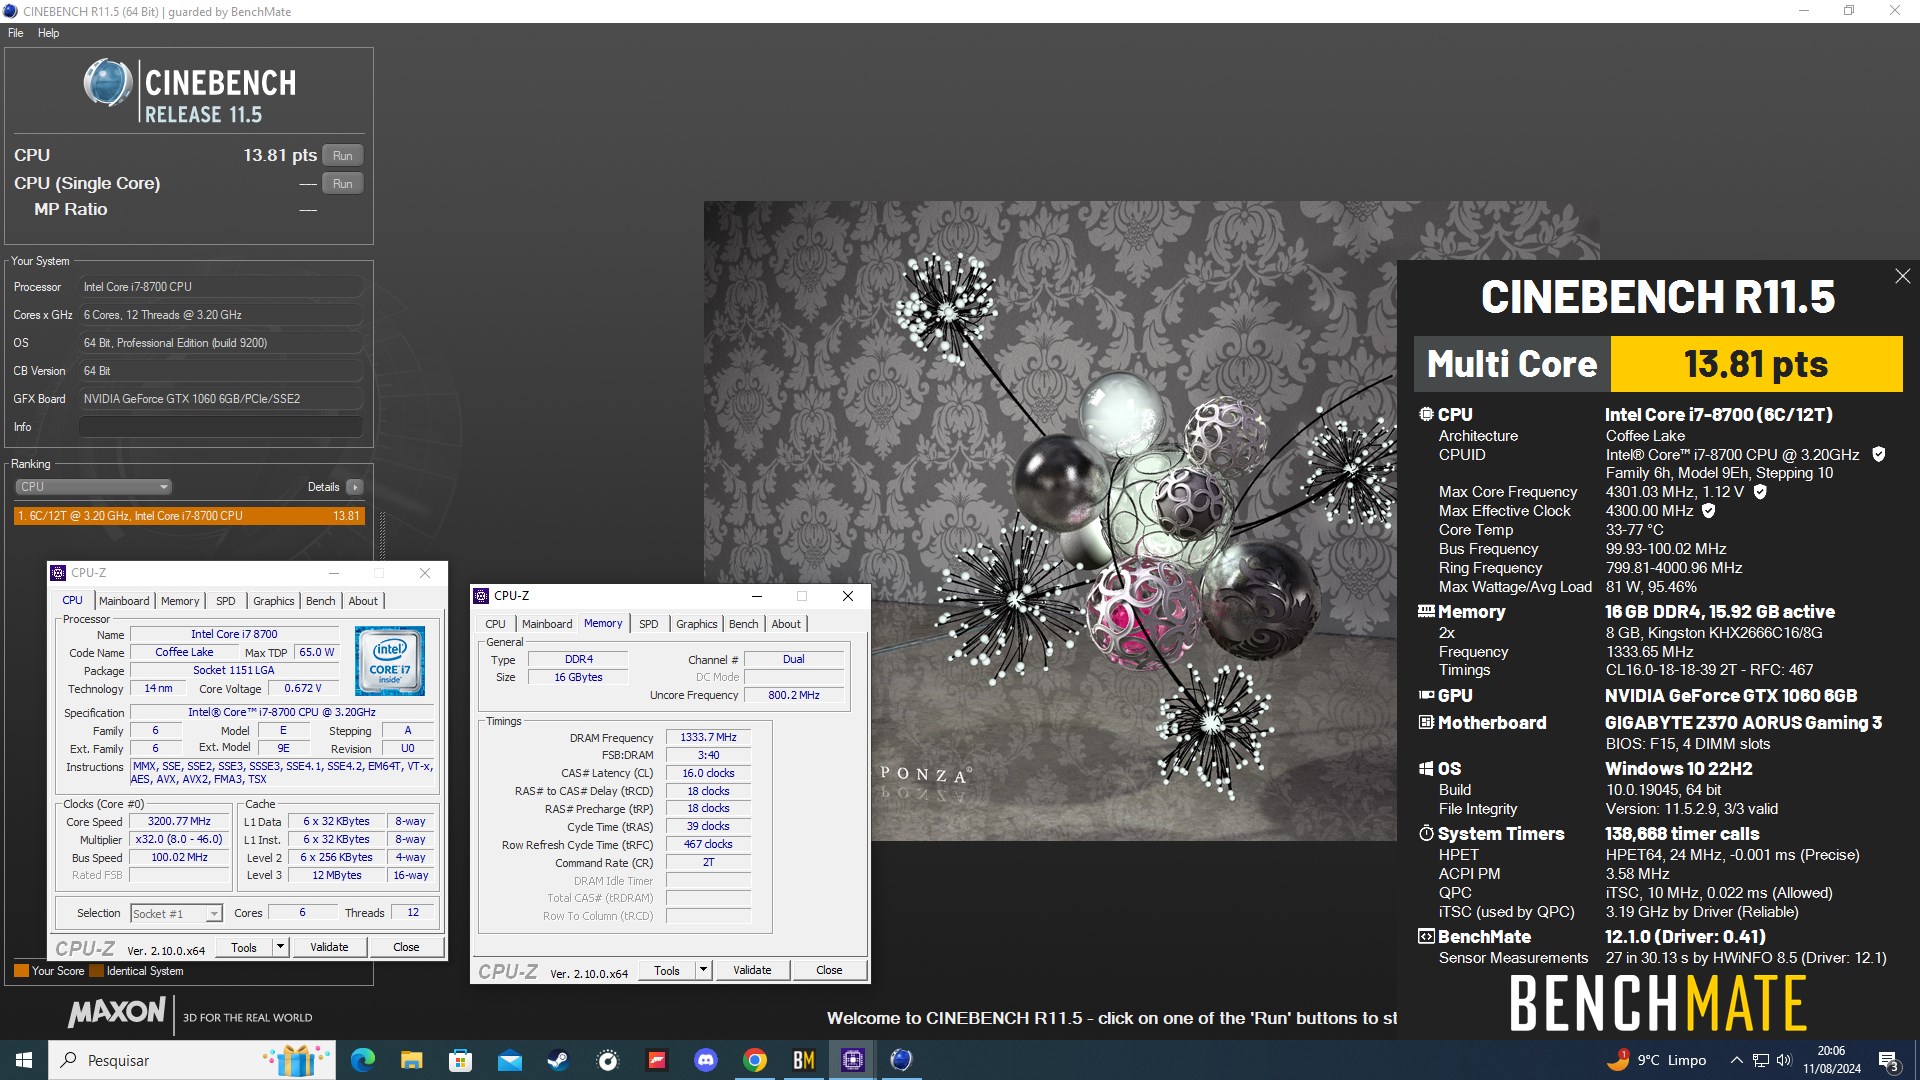The width and height of the screenshot is (1920, 1080).
Task: Click the shield icon beside Max Effective Clock
Action: pos(1709,511)
